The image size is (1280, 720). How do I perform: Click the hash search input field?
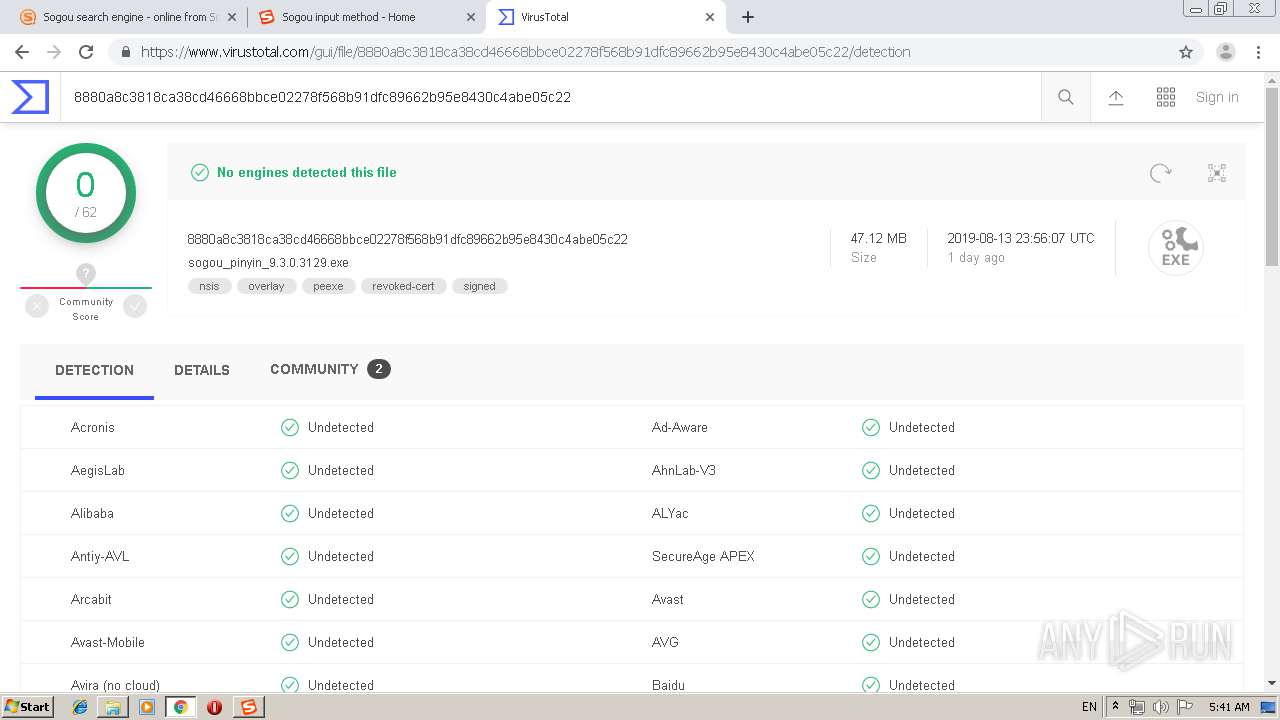tap(550, 97)
